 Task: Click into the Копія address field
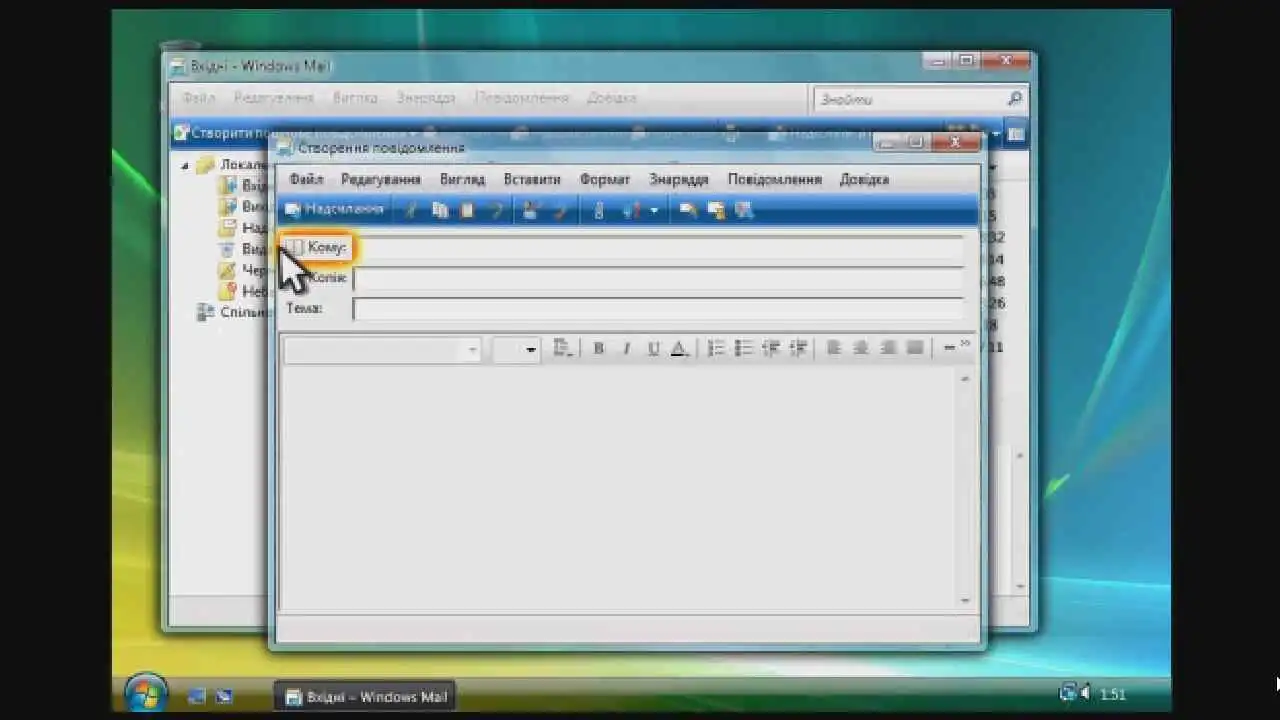[x=658, y=279]
